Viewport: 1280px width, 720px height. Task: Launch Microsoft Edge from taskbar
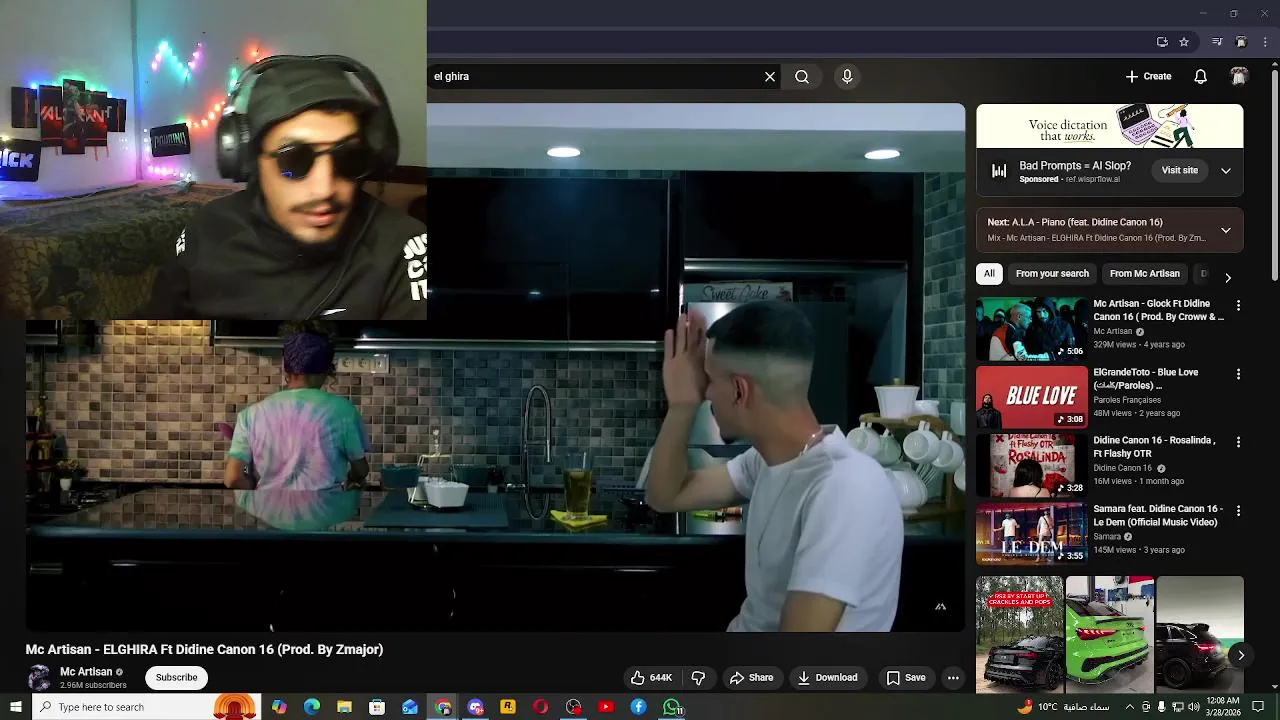click(312, 707)
